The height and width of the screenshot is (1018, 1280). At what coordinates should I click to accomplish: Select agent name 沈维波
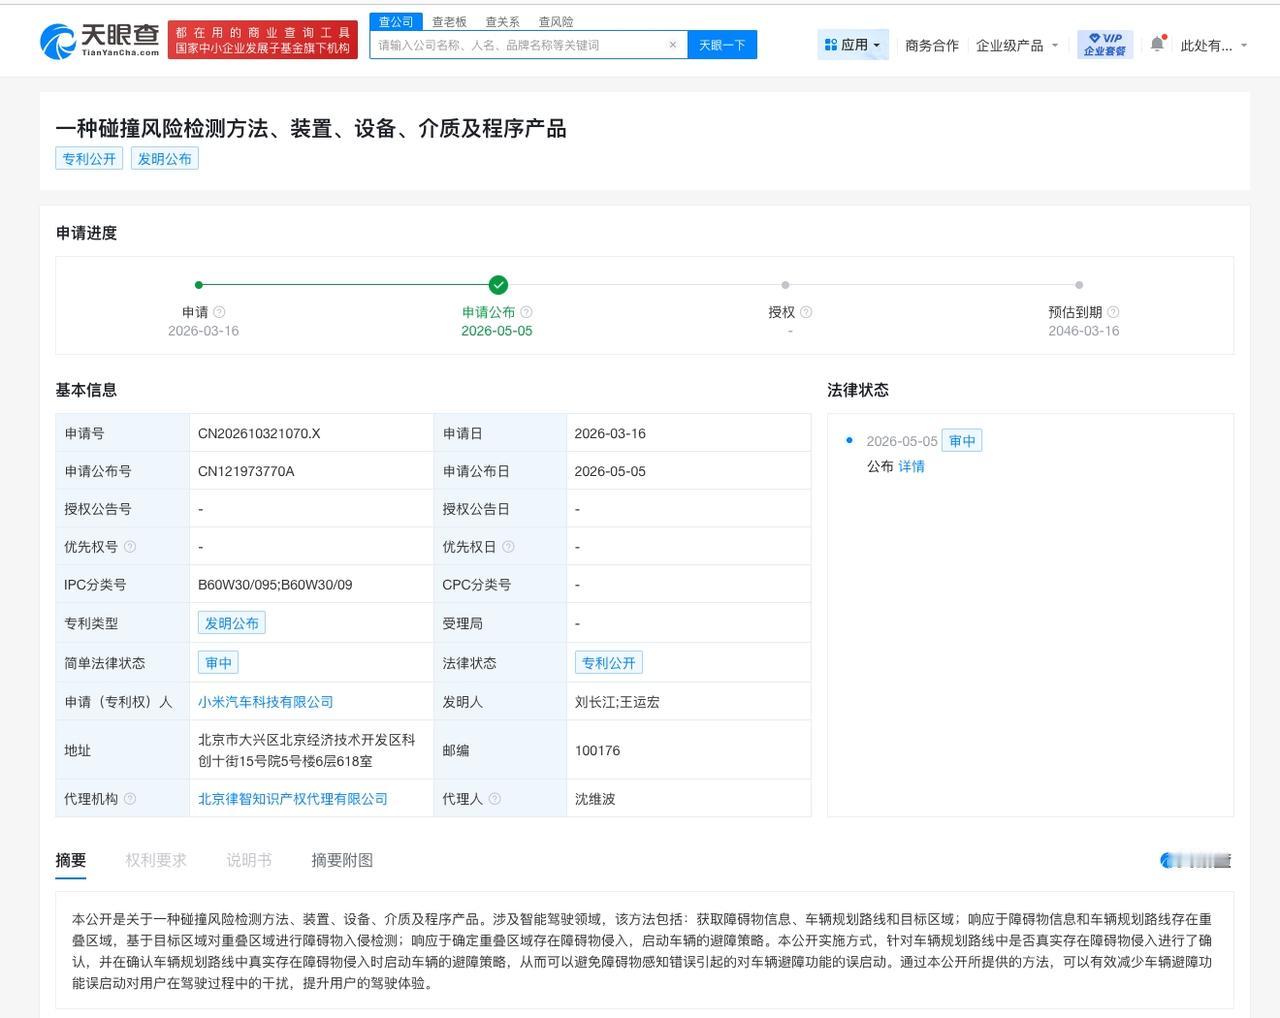click(595, 799)
